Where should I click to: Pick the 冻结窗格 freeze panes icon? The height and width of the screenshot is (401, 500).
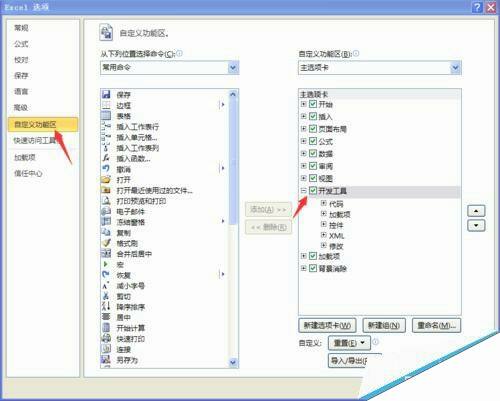point(106,222)
